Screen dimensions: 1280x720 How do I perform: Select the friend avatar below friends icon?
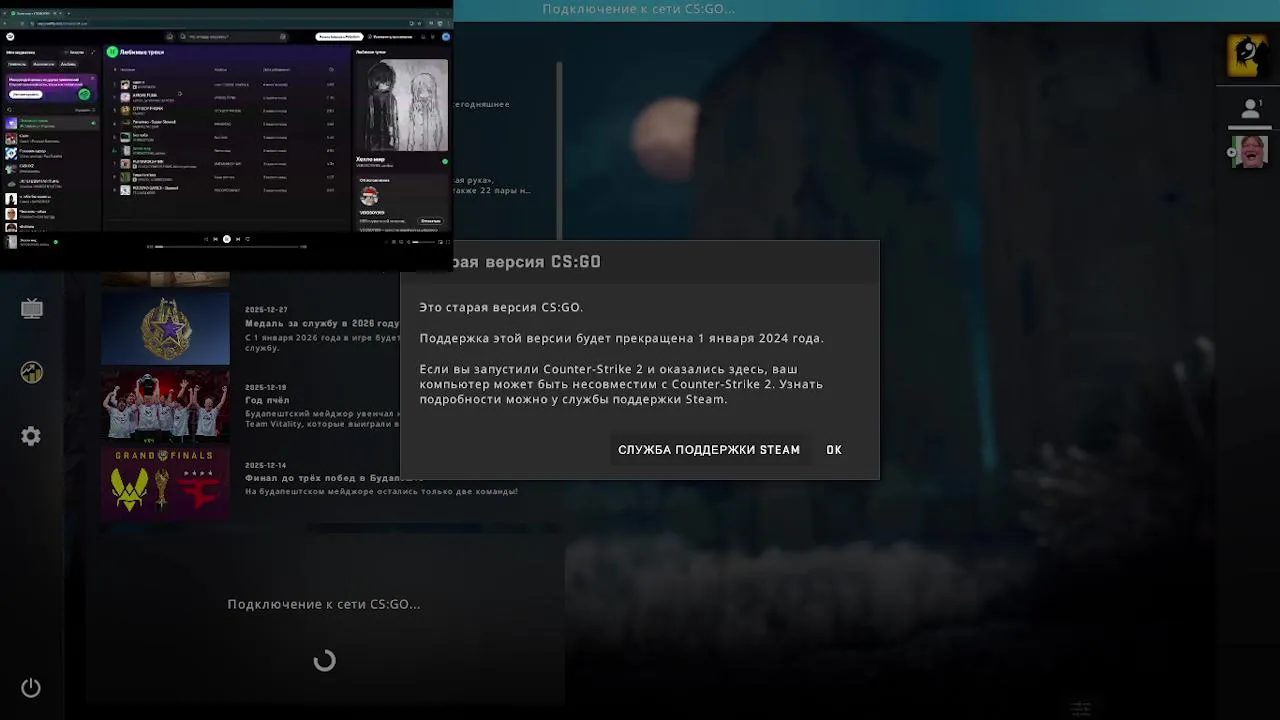point(1249,152)
